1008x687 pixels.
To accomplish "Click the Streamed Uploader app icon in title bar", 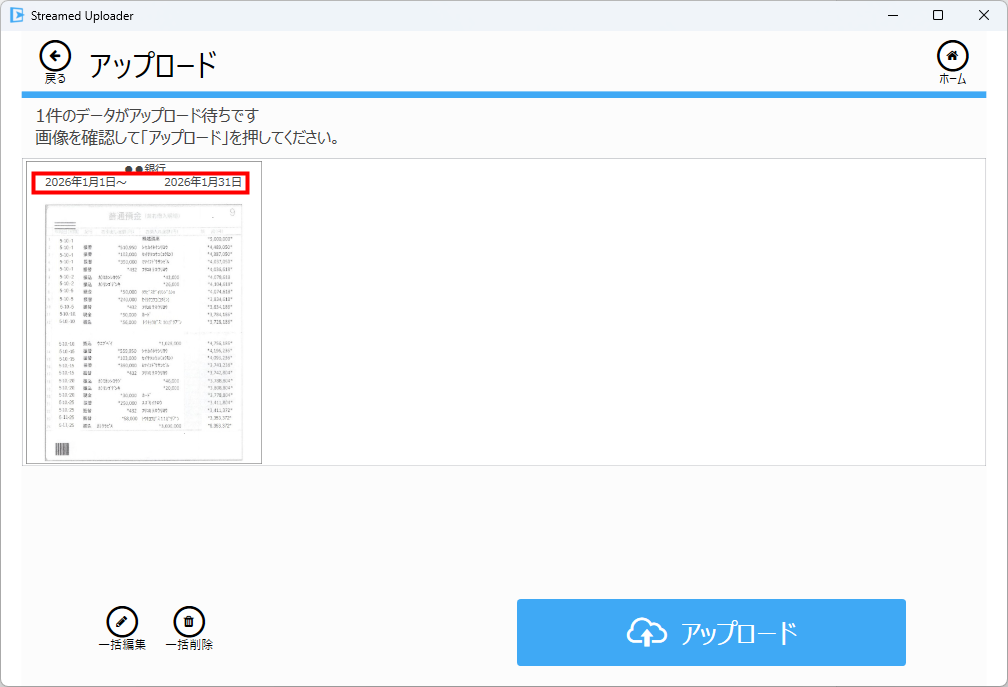I will pos(17,16).
